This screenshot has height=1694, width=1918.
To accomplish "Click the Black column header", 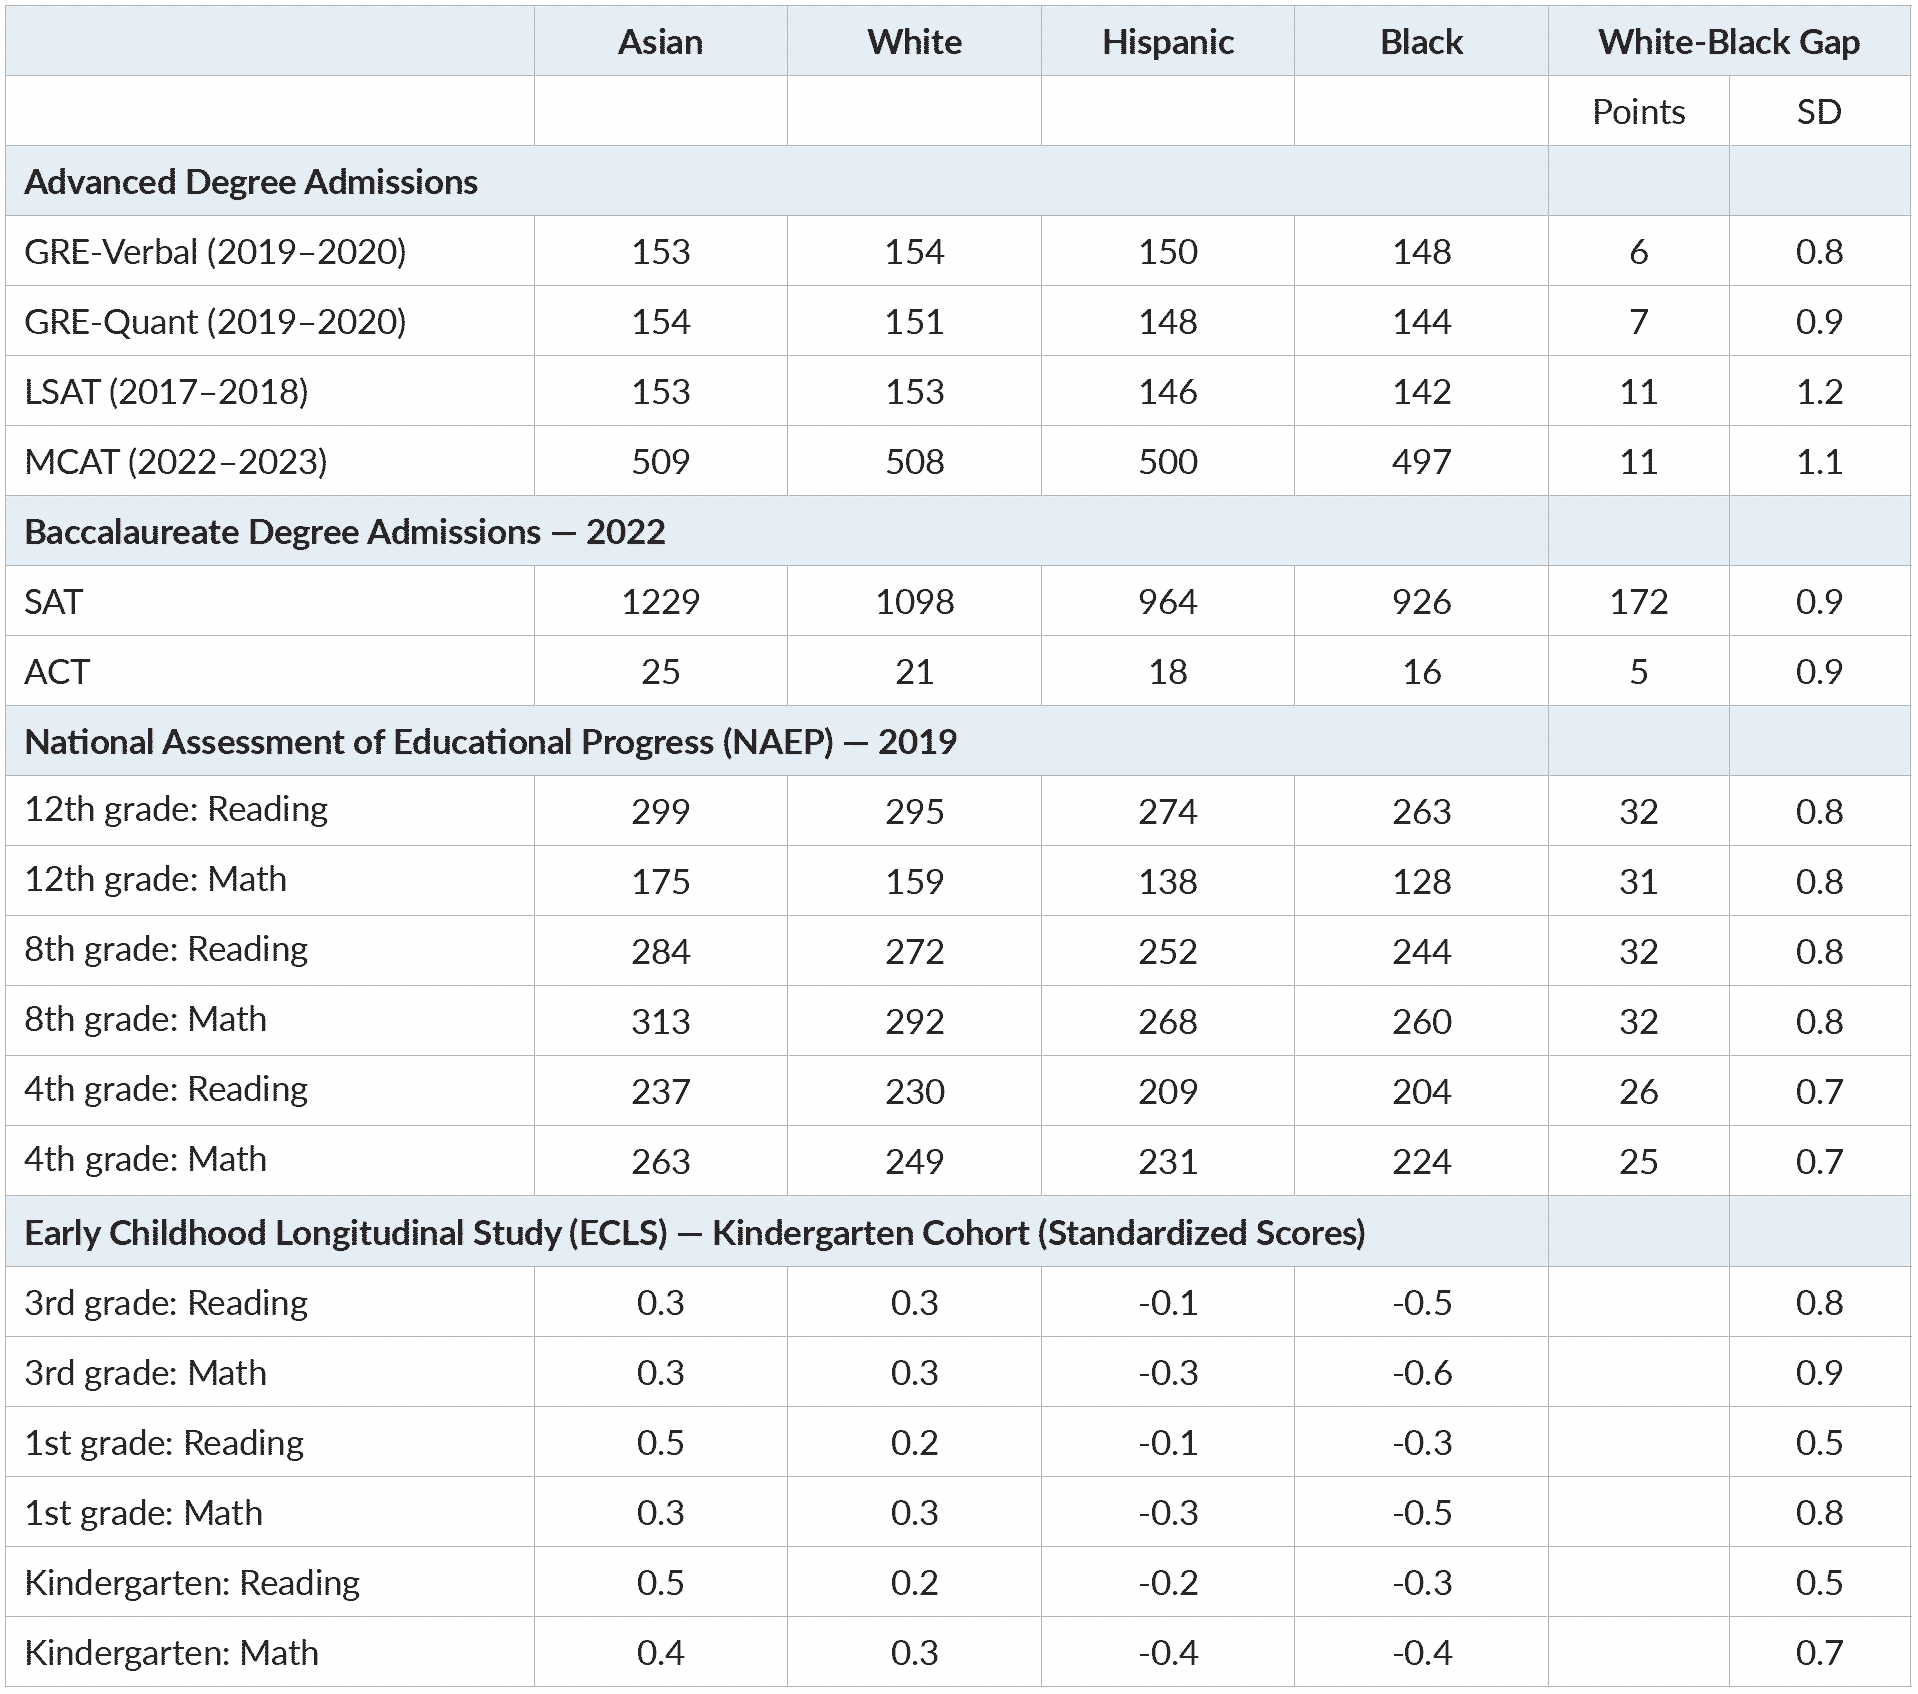I will 1421,42.
